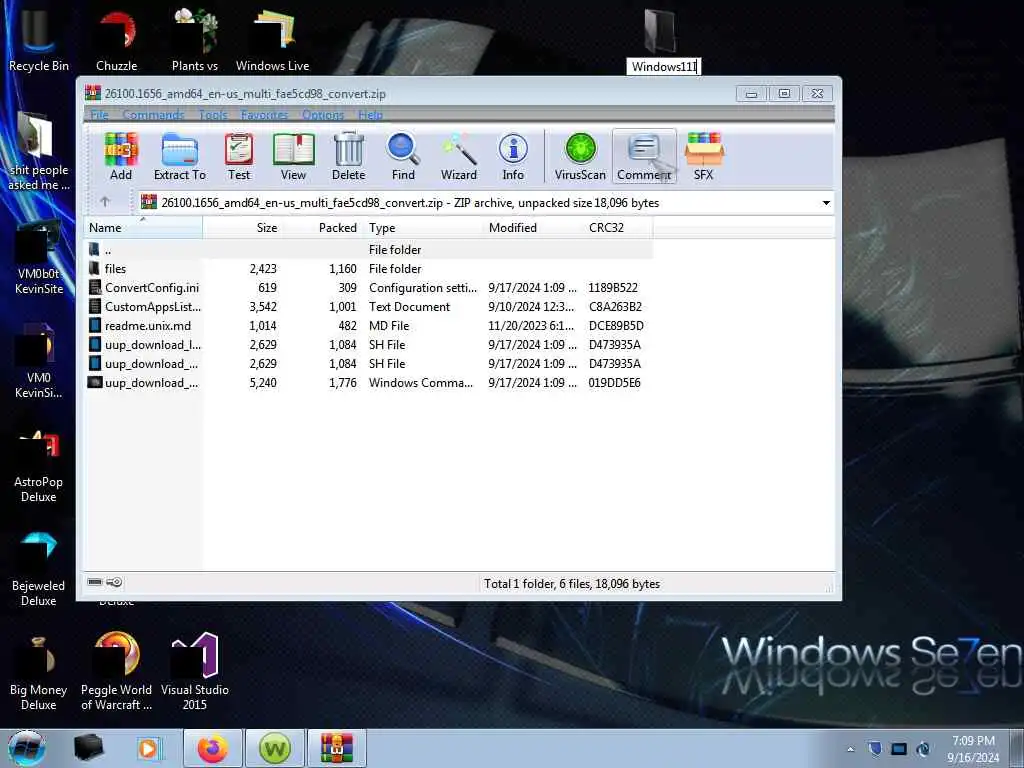Click the key password icon in status bar

114,581
